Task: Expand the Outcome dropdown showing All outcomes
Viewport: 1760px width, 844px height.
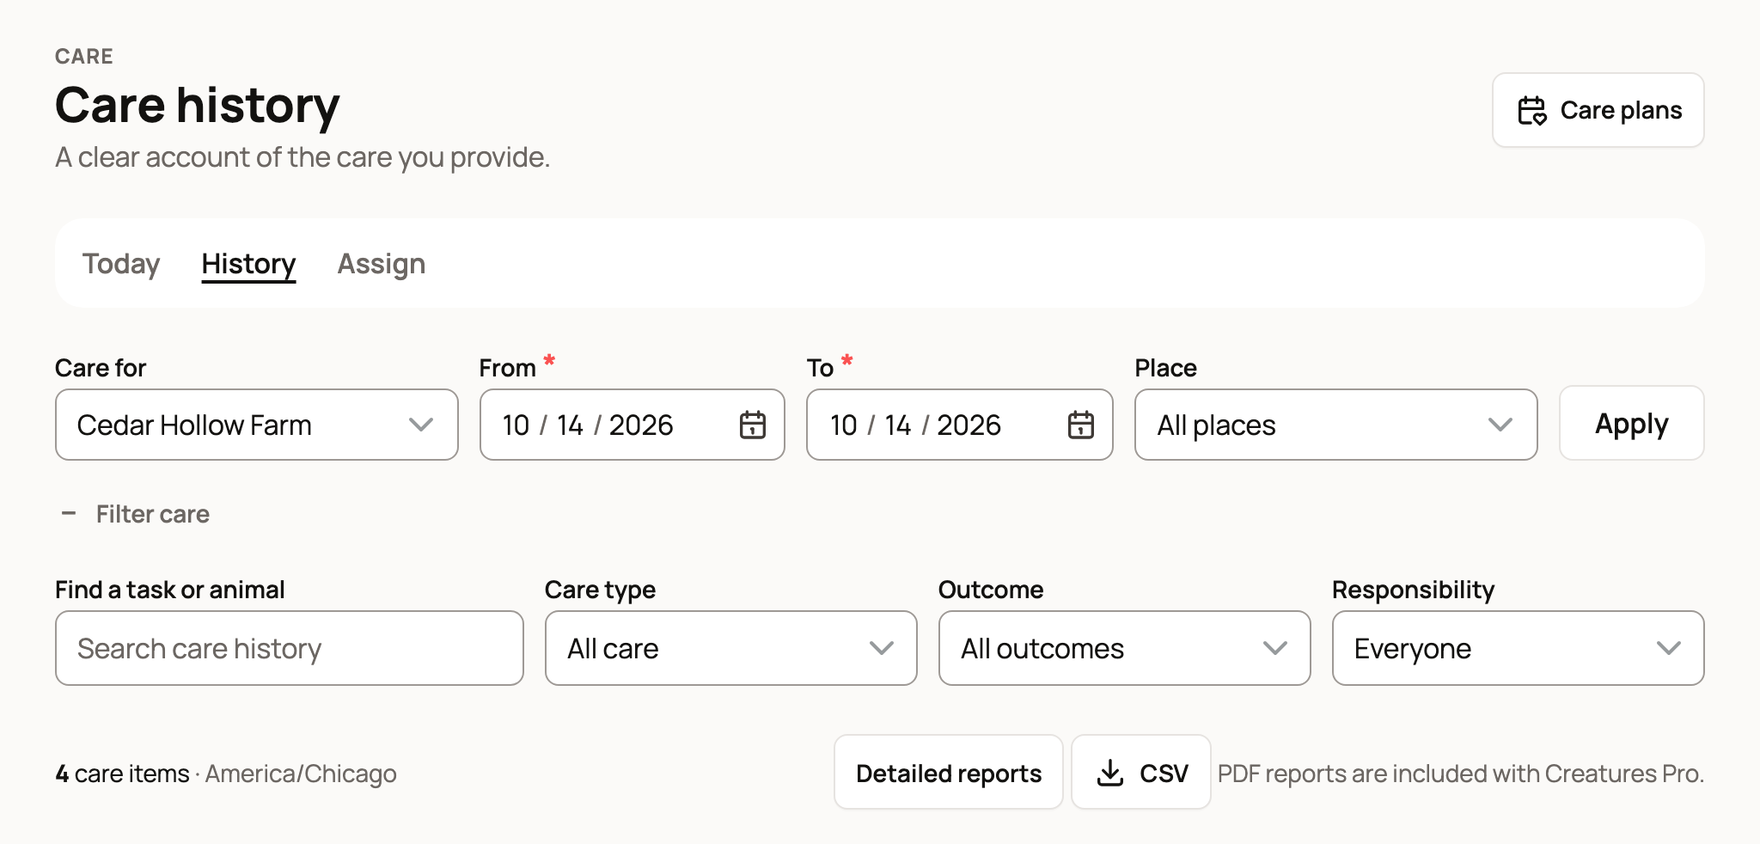Action: (1124, 648)
